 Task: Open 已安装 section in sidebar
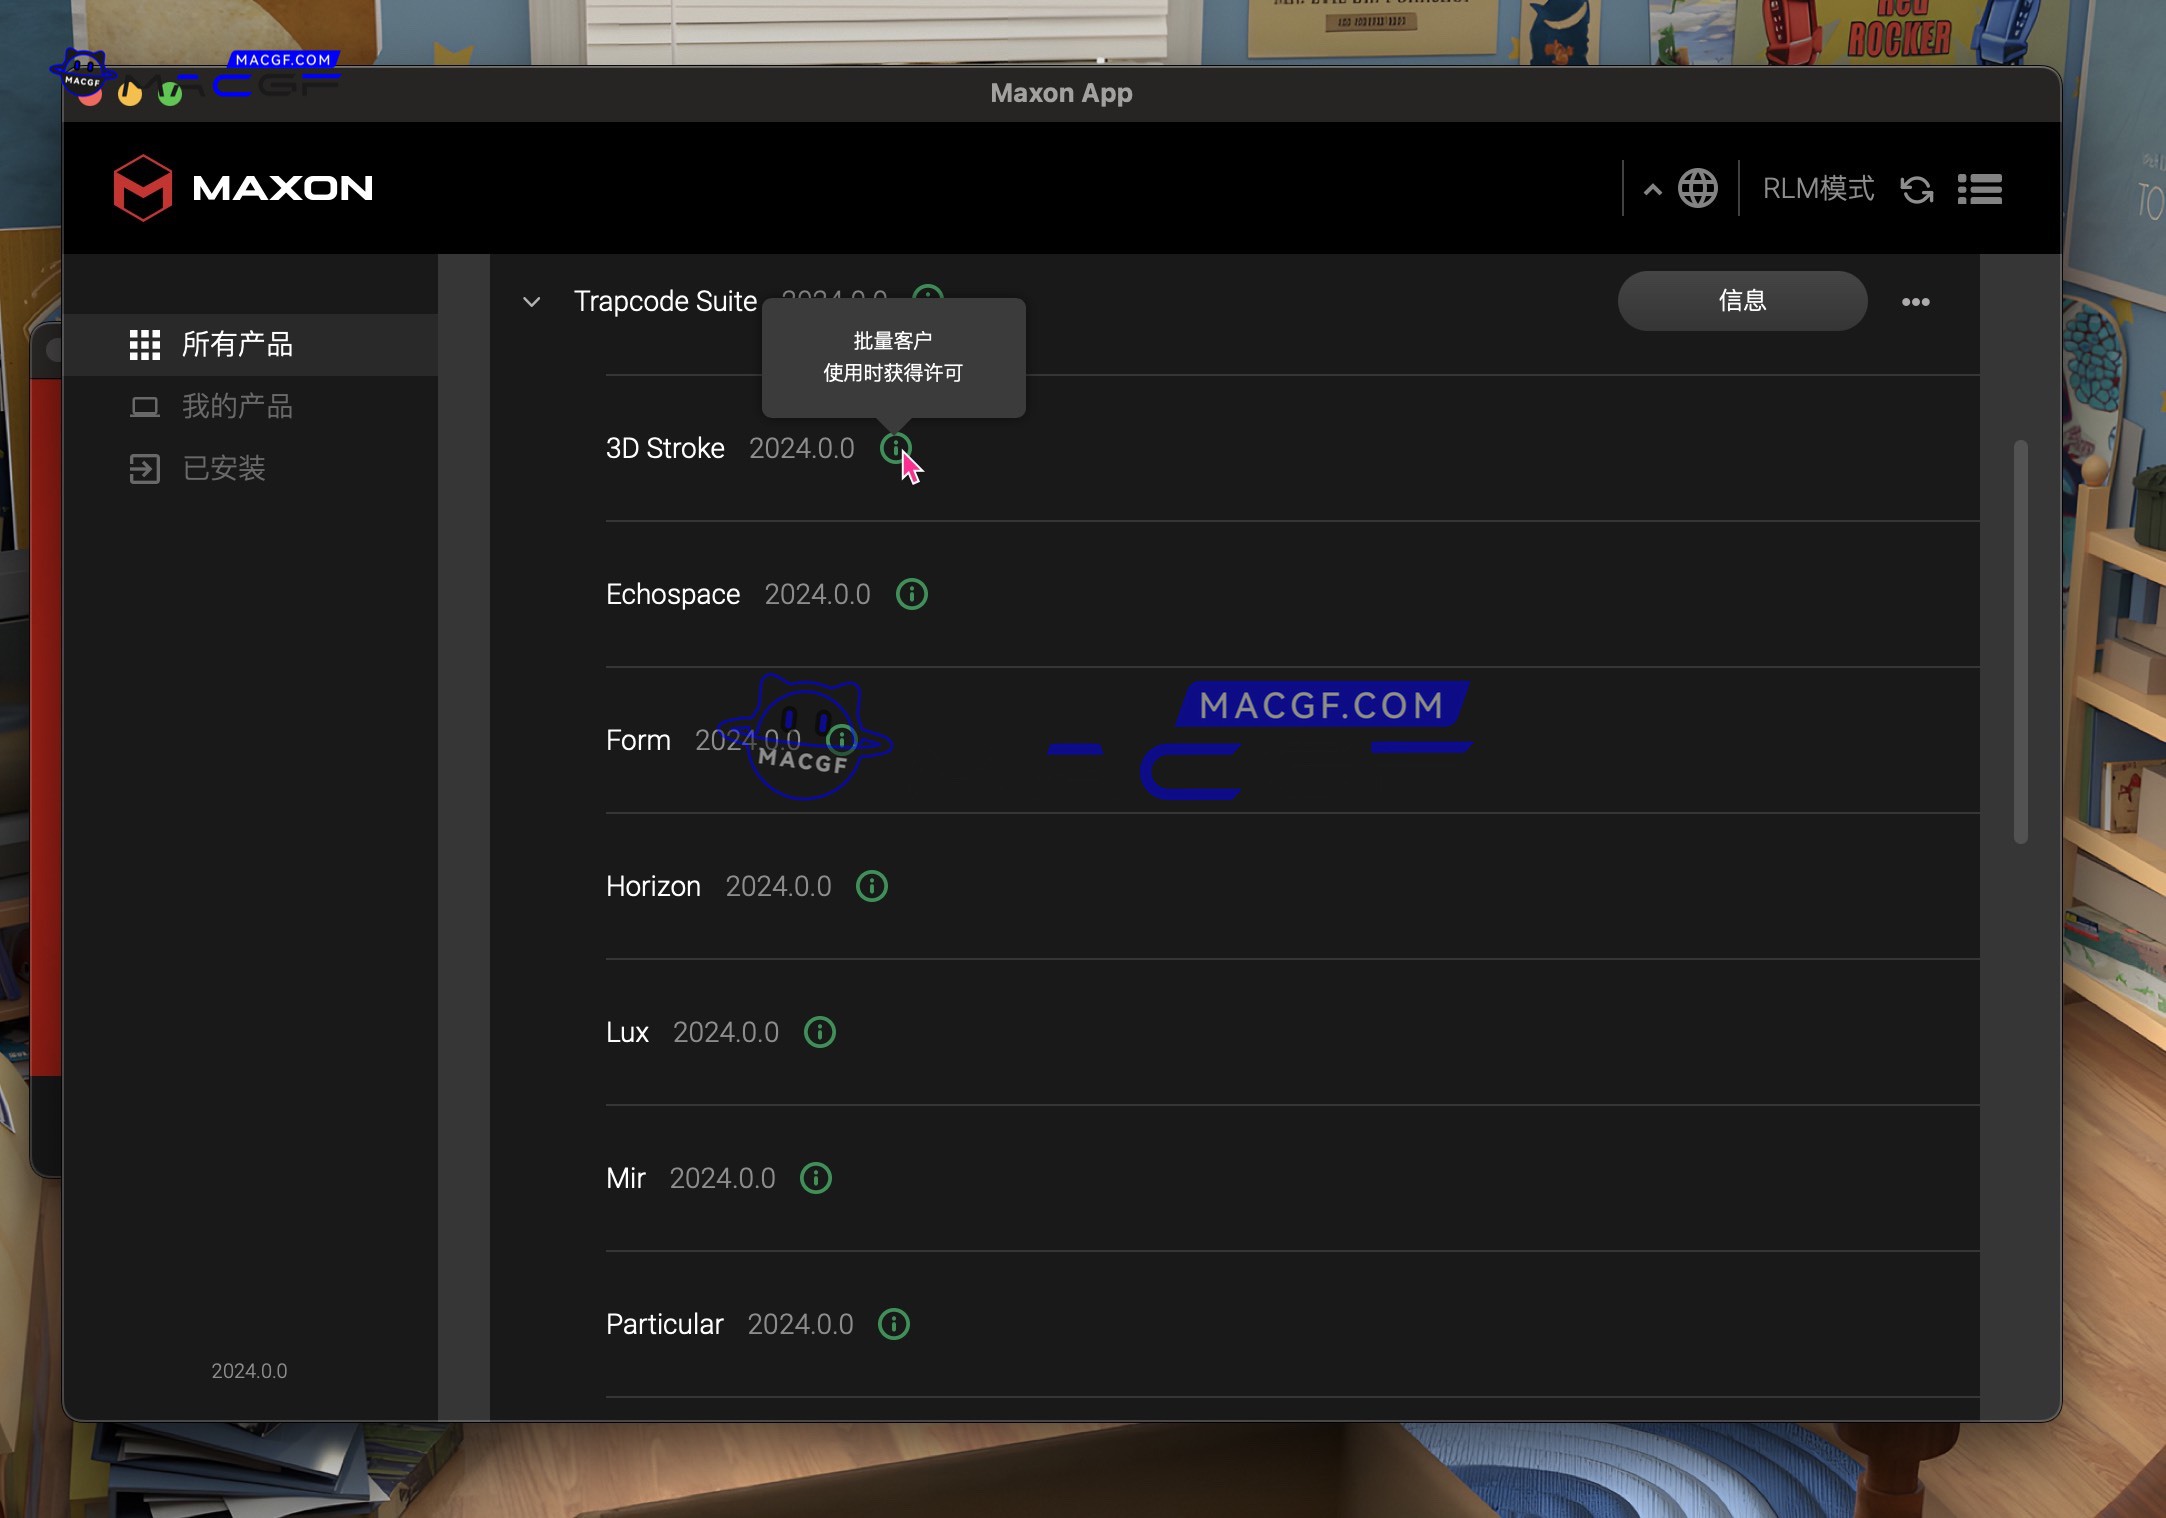coord(223,469)
